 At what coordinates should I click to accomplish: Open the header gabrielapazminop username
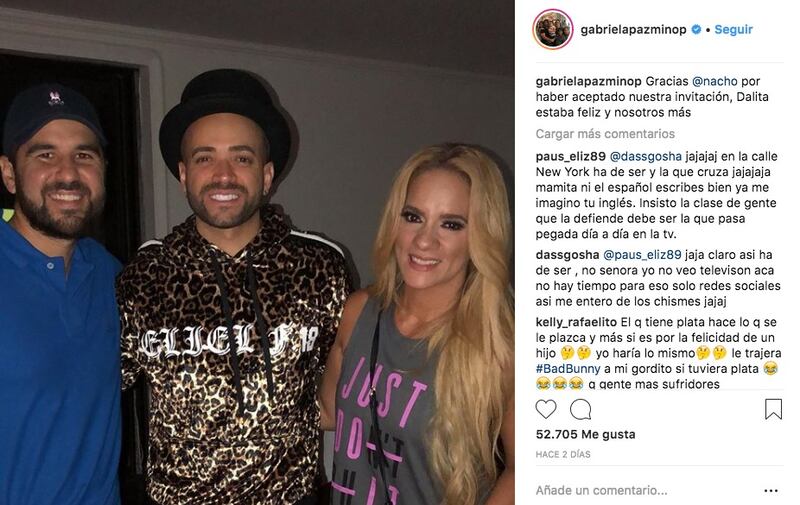(x=633, y=30)
